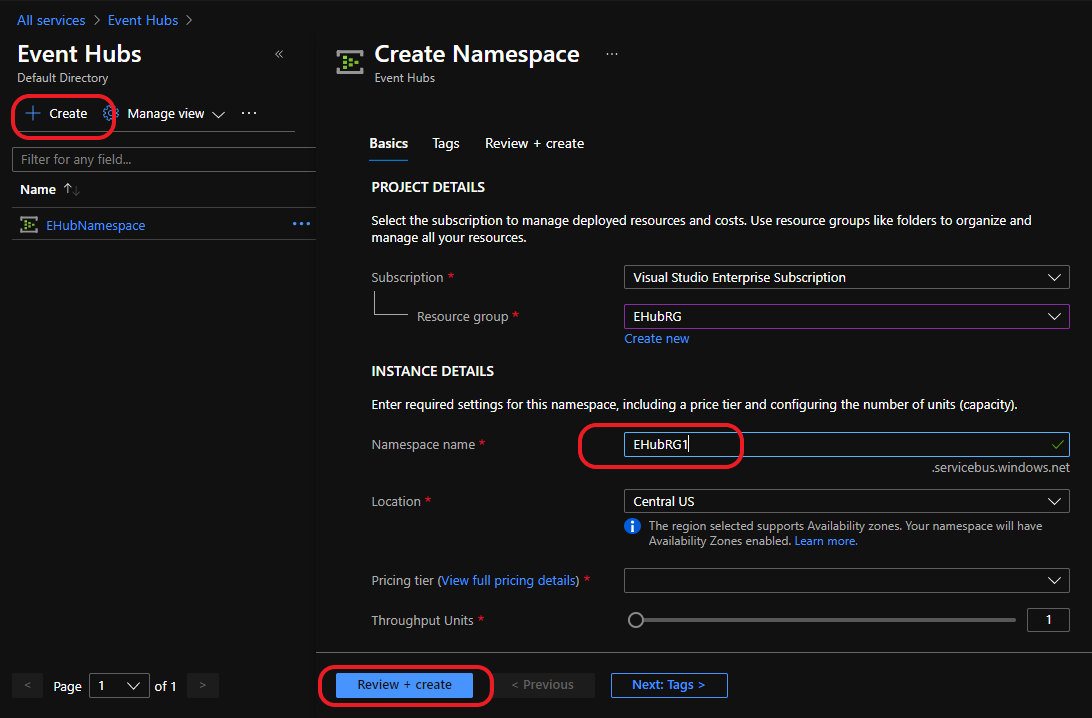Screen dimensions: 1092x718
Task: Go to next page arrow
Action: click(x=203, y=685)
